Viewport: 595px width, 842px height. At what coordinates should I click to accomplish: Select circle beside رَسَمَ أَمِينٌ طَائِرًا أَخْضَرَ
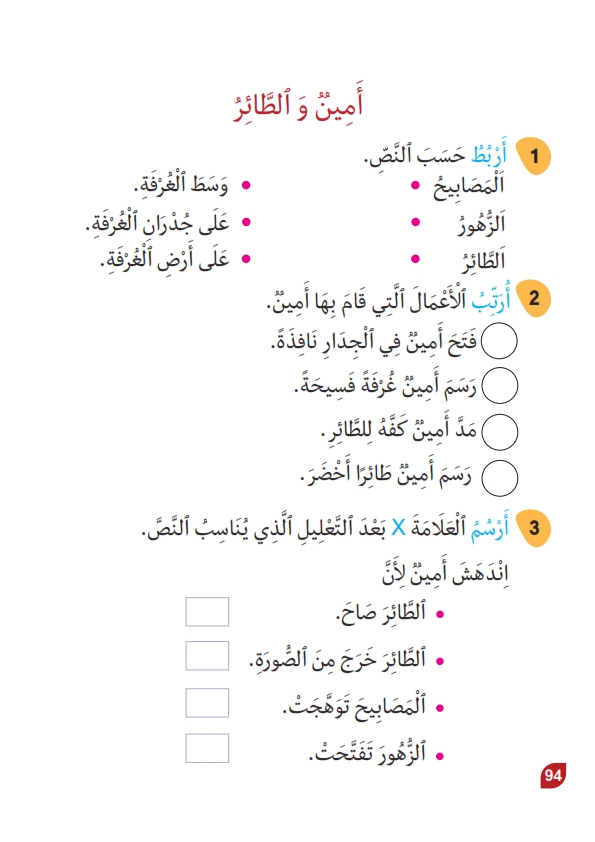[x=499, y=478]
